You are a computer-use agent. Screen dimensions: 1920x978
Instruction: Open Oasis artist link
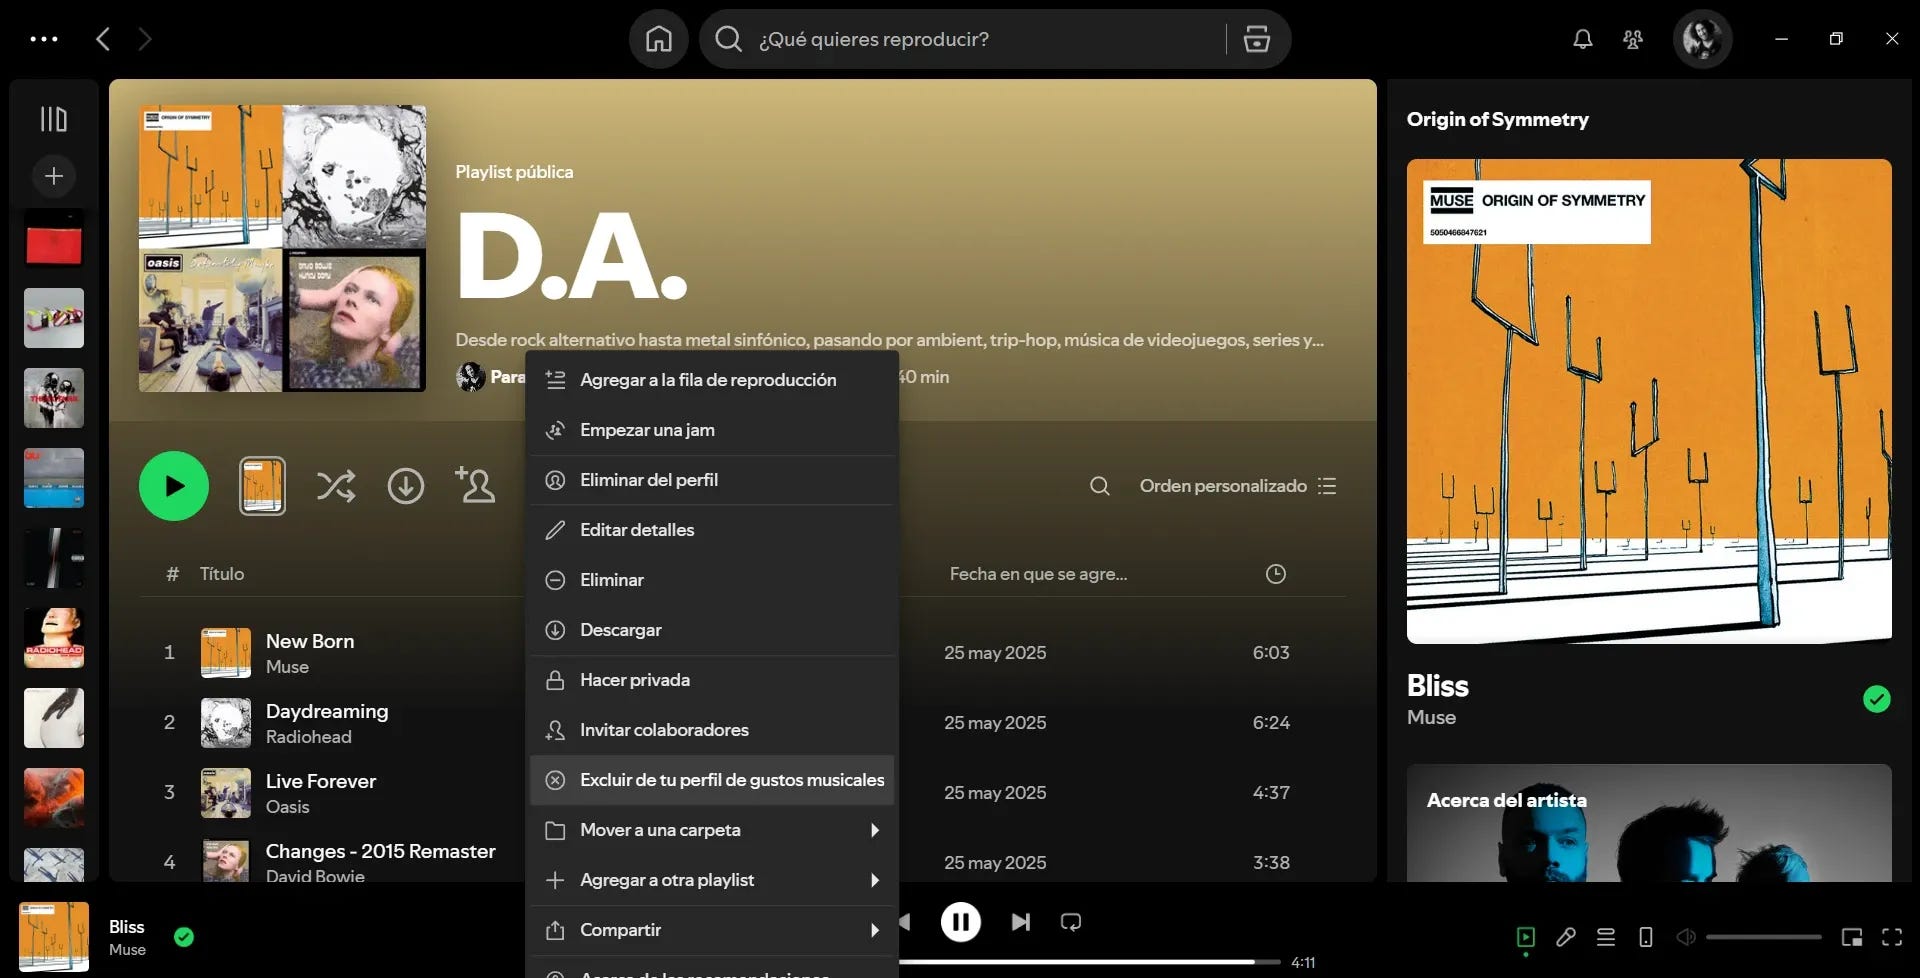coord(287,807)
